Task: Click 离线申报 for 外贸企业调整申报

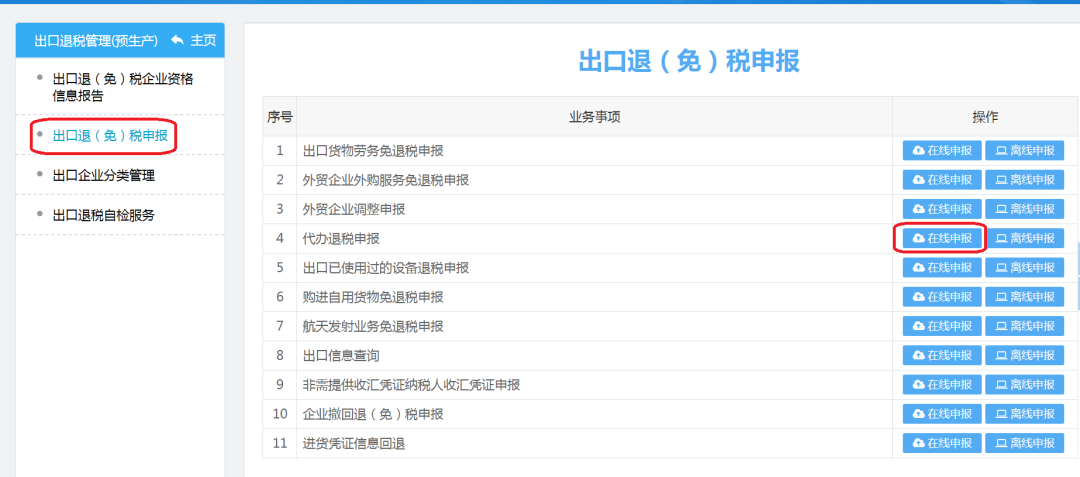Action: [1024, 209]
